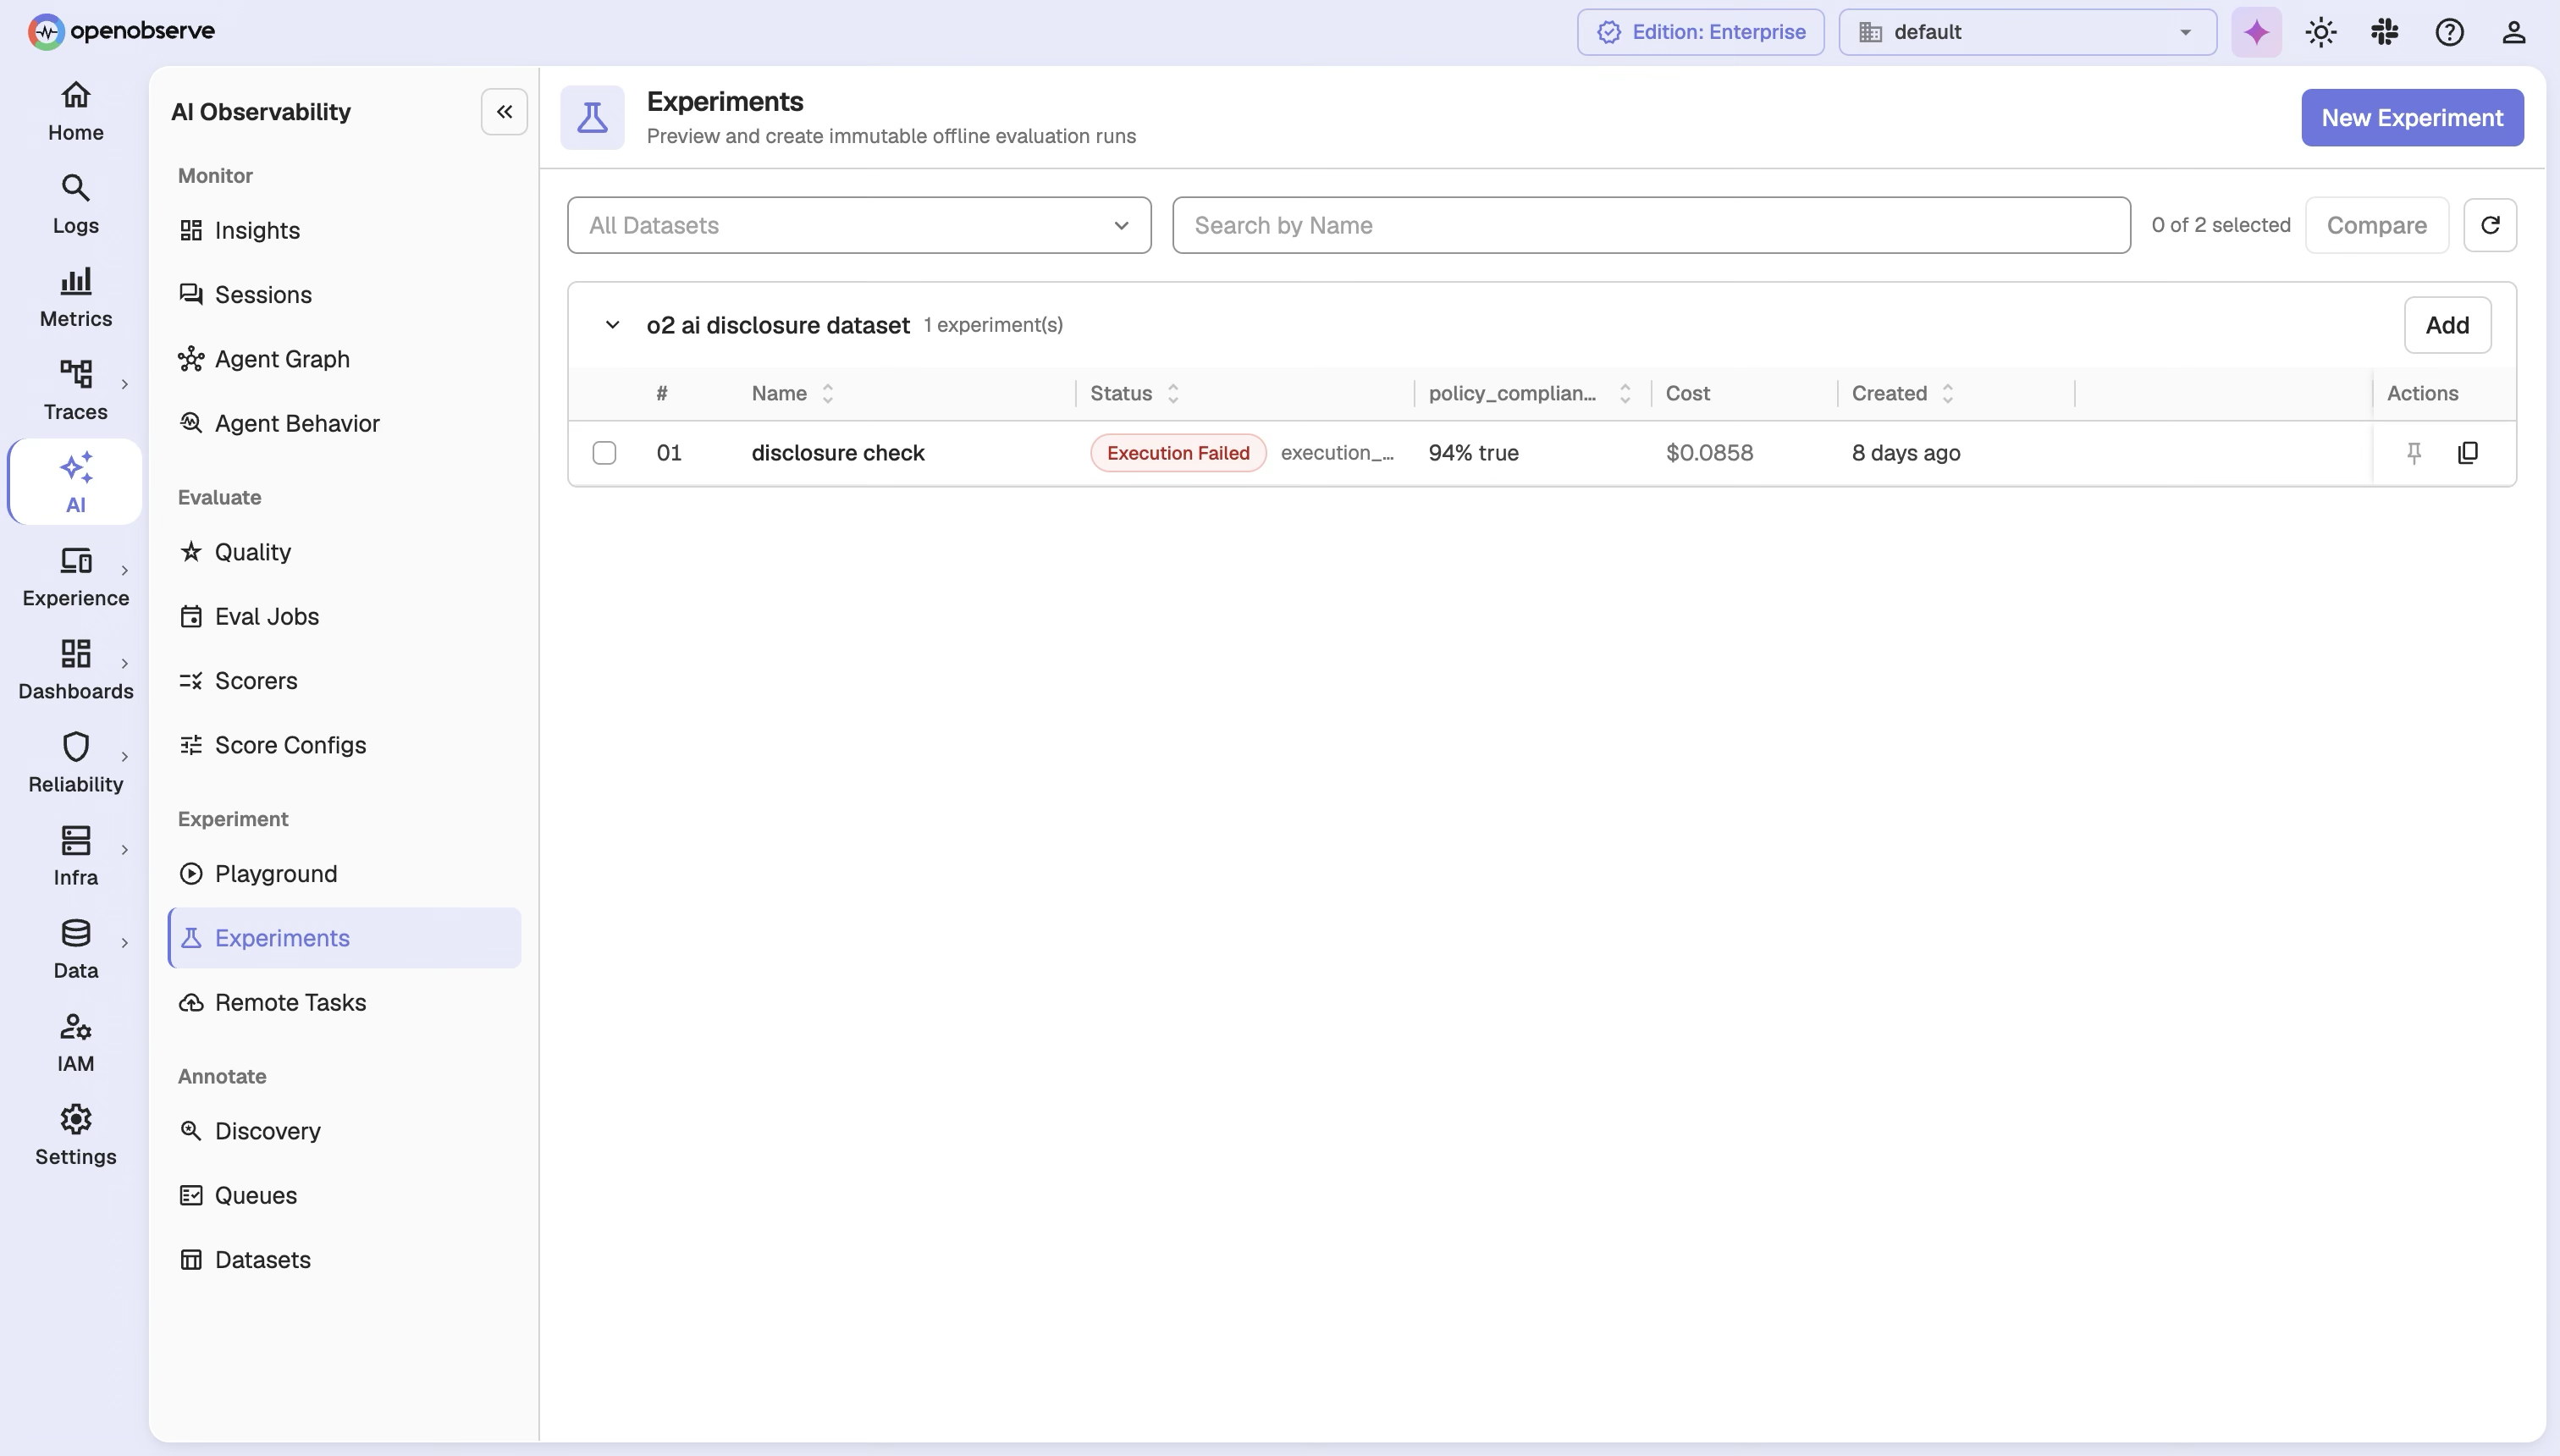The width and height of the screenshot is (2560, 1456).
Task: Tick the disclosure check row checkbox
Action: coord(604,453)
